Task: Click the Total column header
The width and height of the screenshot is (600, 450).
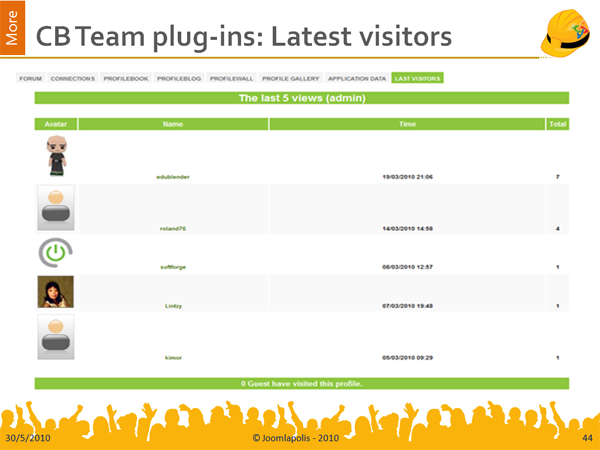Action: coord(558,124)
